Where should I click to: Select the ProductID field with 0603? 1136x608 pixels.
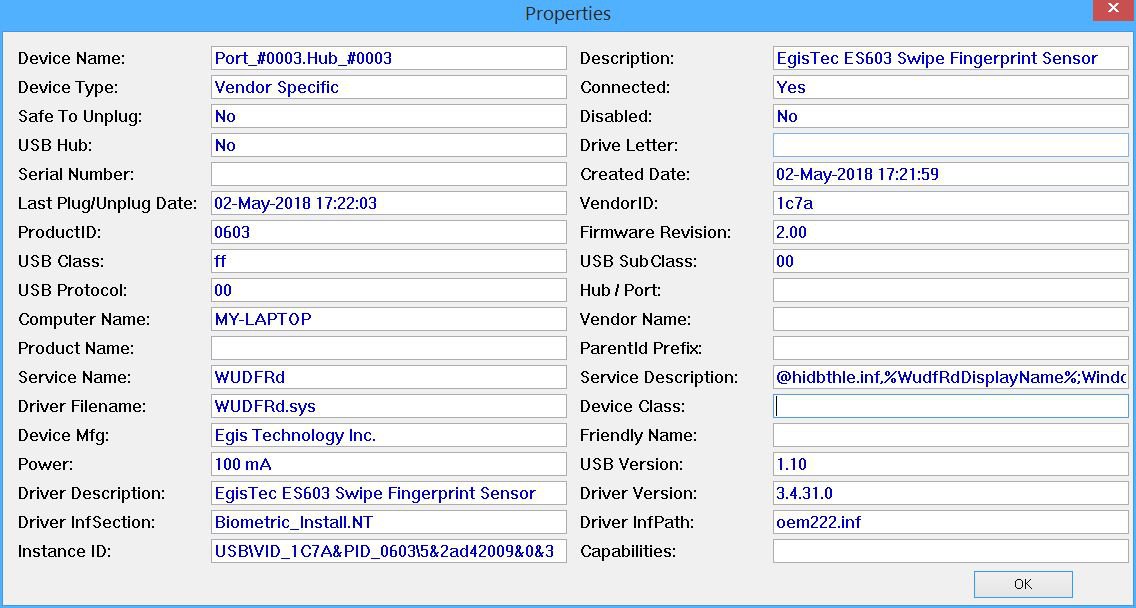pos(388,232)
